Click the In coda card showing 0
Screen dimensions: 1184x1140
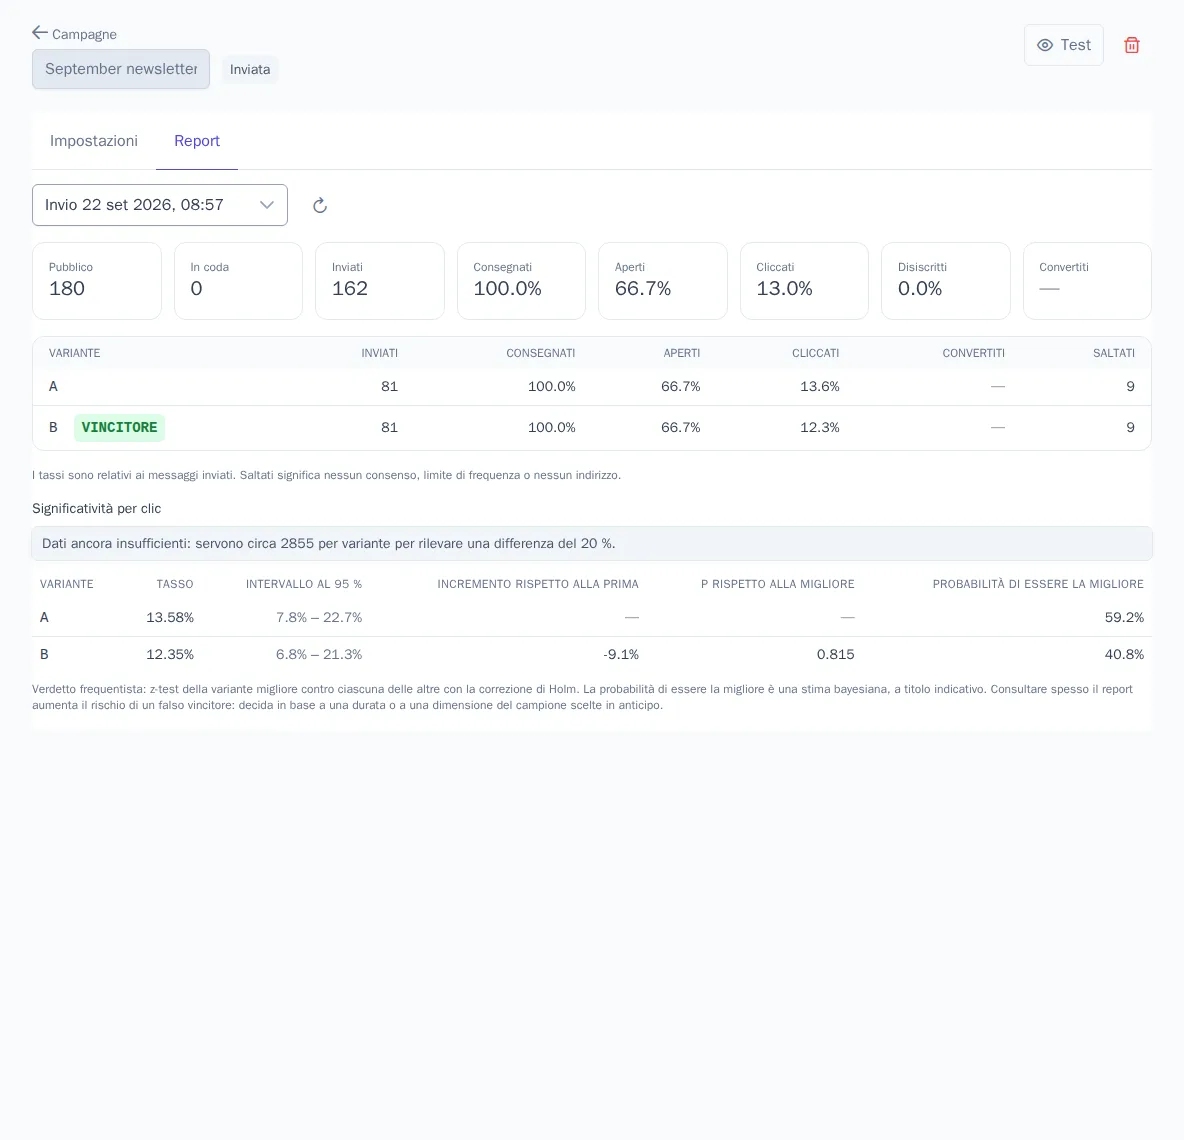point(239,281)
